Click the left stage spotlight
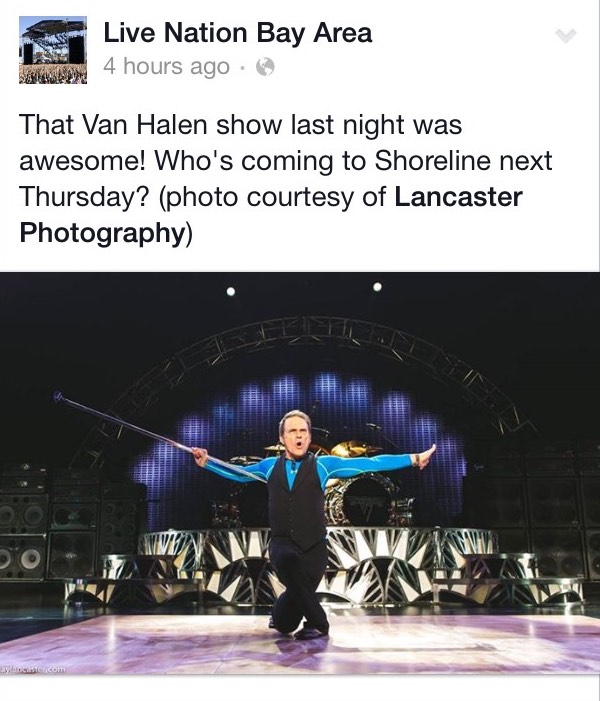Image resolution: width=600 pixels, height=701 pixels. (231, 291)
